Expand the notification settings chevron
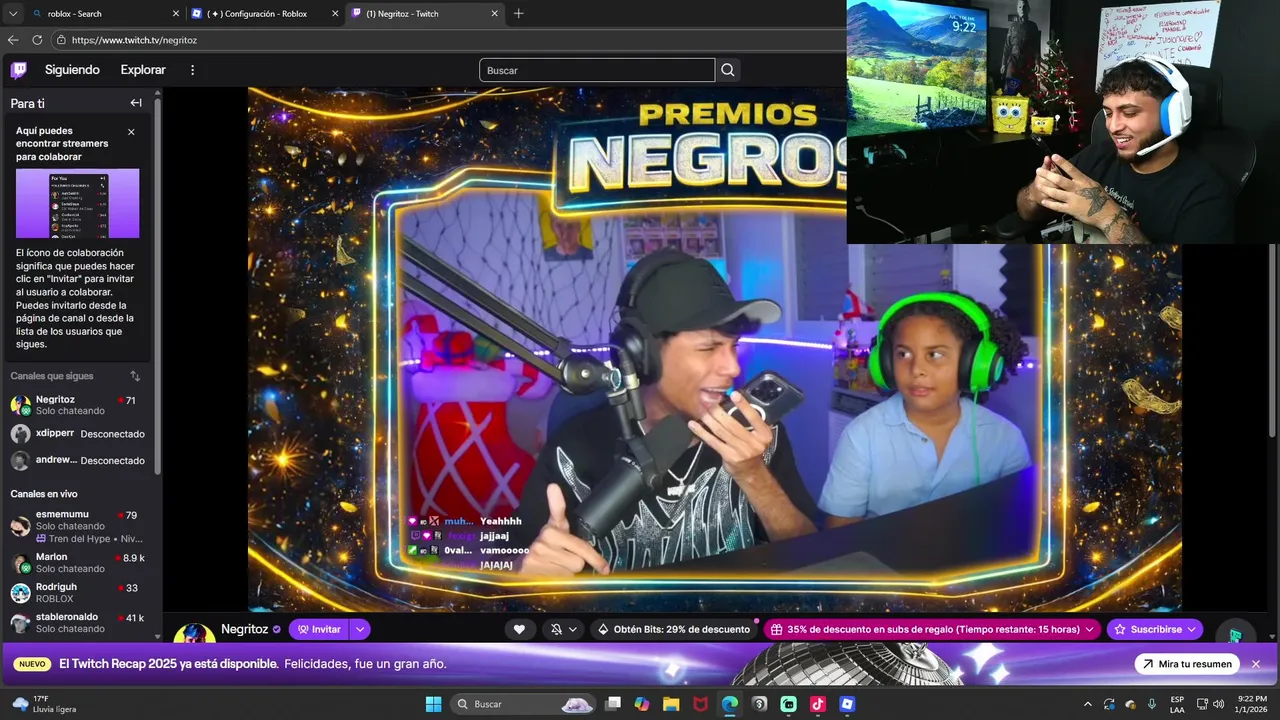 click(x=573, y=629)
